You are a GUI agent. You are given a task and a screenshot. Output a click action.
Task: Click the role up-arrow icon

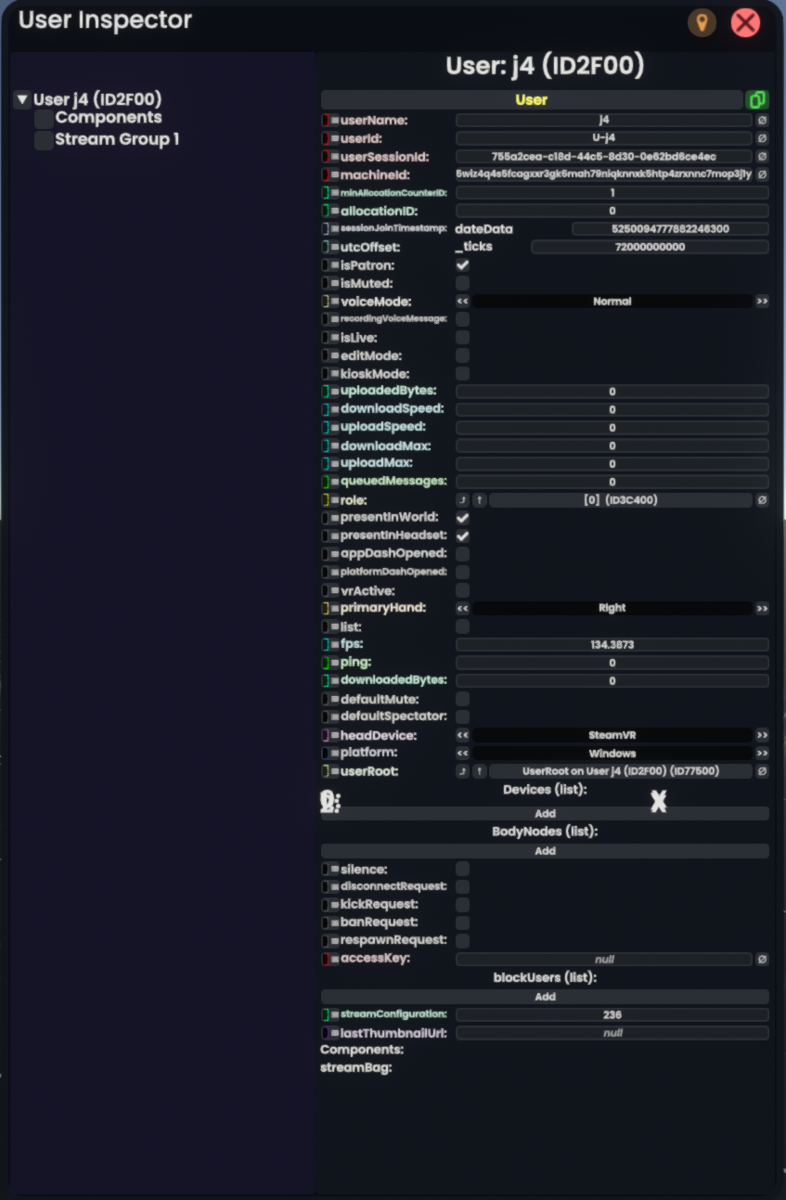click(480, 500)
